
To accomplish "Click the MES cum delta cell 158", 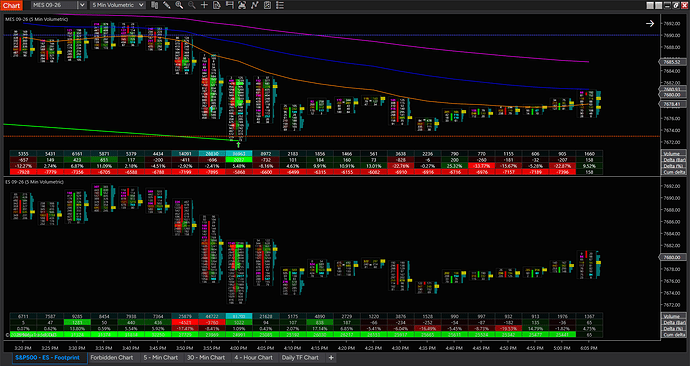I will 589,172.
